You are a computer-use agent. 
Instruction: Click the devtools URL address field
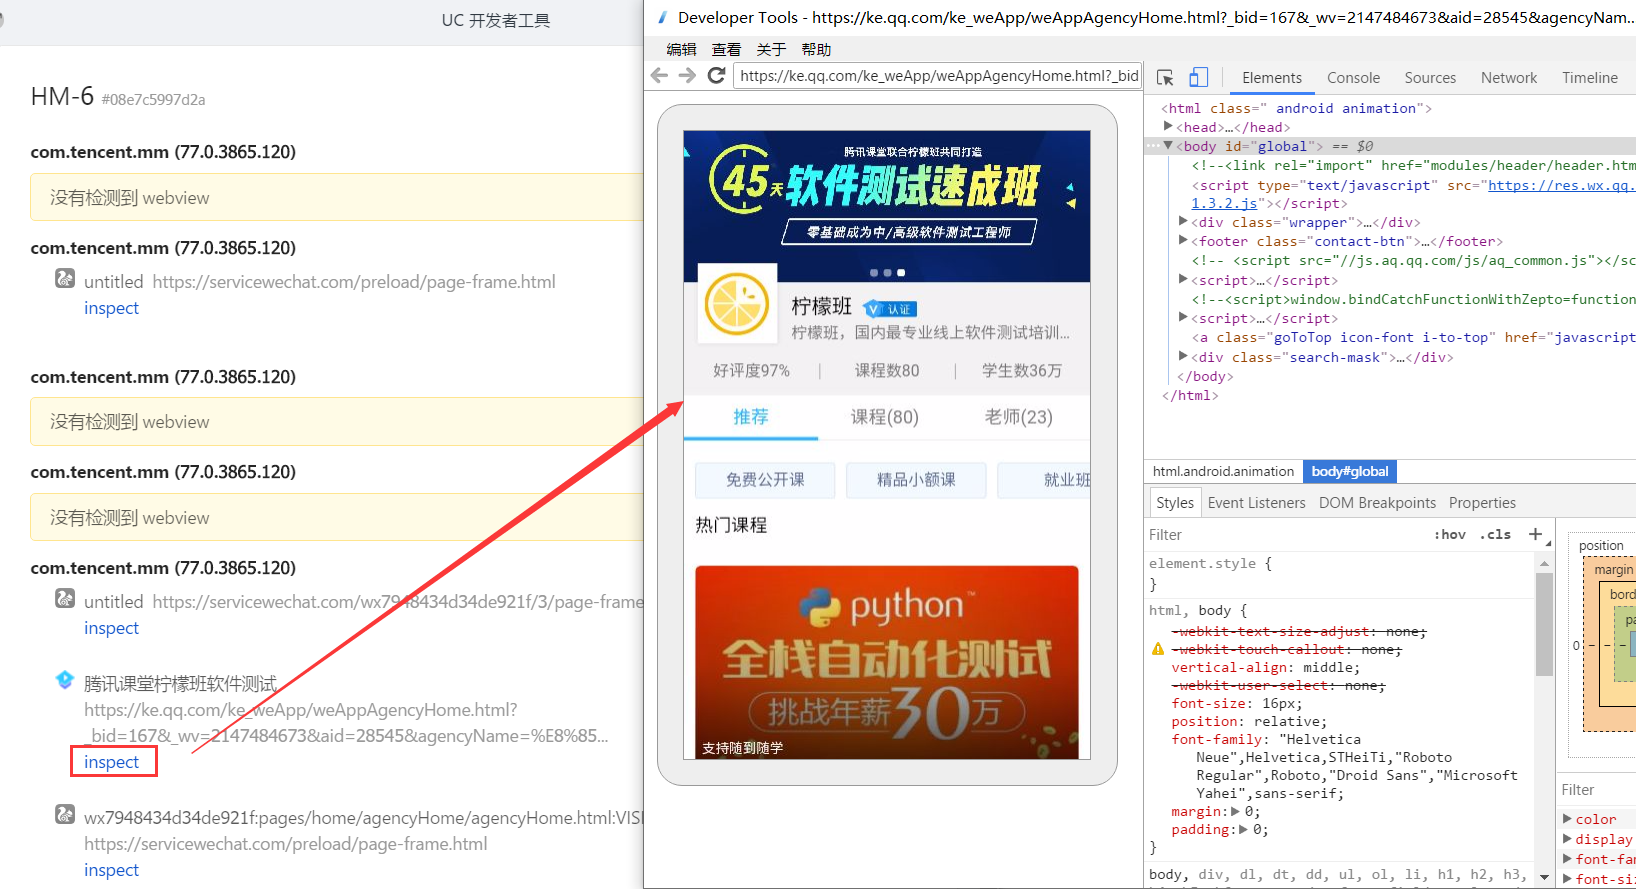(x=938, y=76)
